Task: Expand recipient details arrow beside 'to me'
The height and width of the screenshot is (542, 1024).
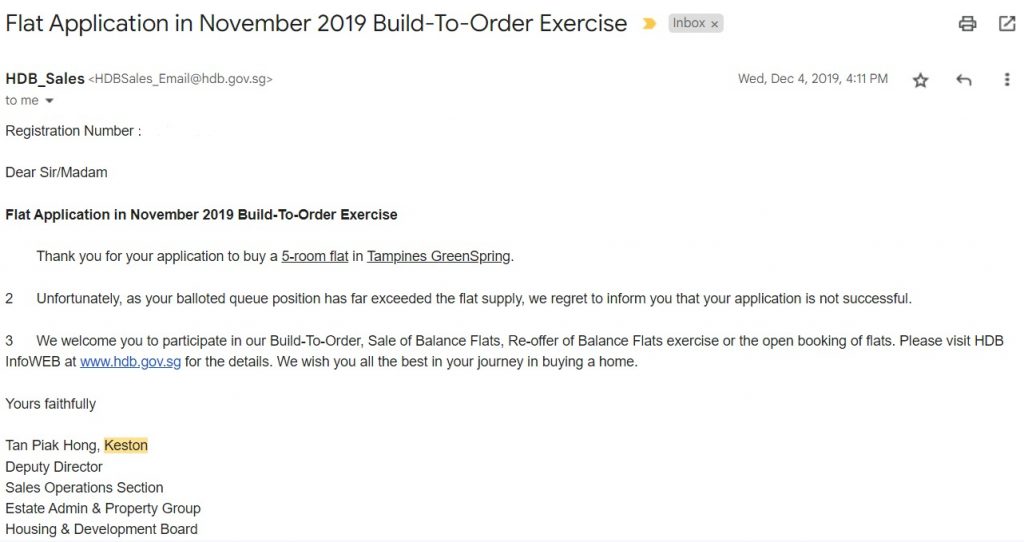Action: [x=49, y=101]
